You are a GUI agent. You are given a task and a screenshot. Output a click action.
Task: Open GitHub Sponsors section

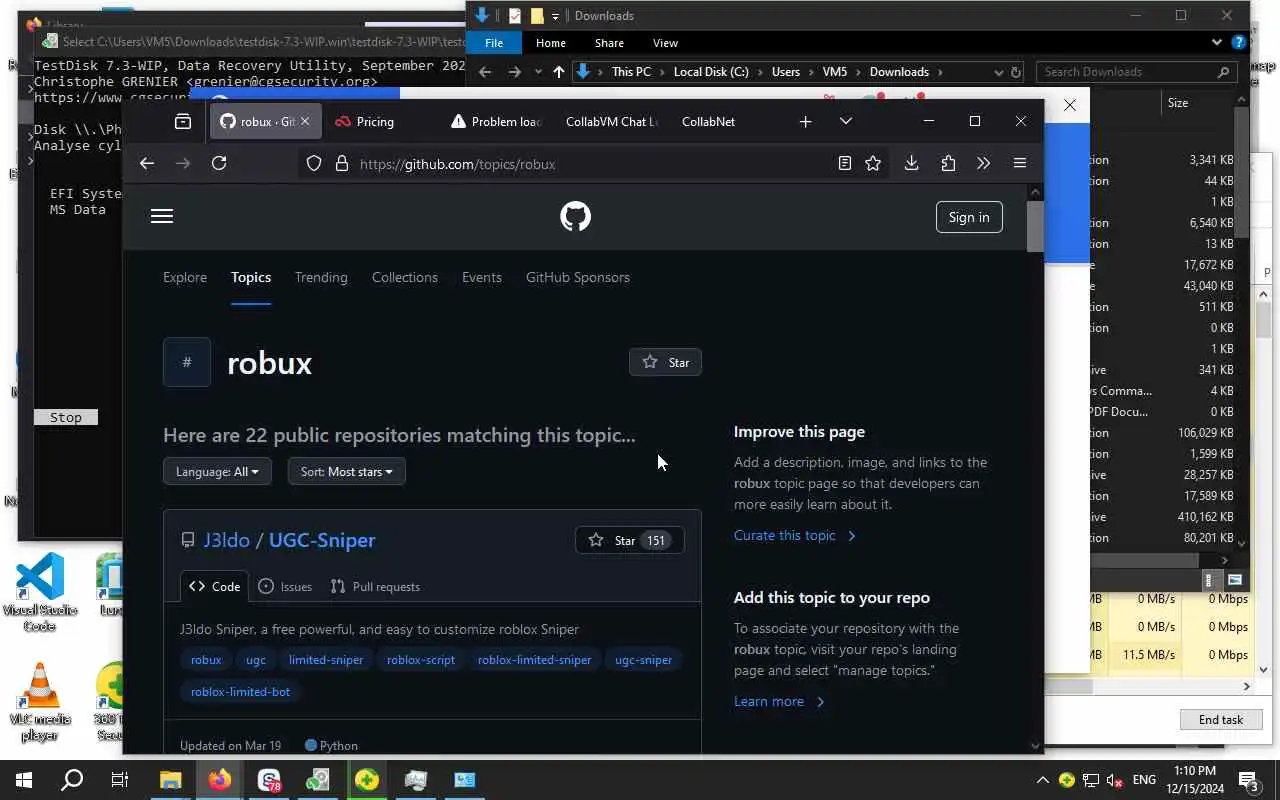point(578,277)
